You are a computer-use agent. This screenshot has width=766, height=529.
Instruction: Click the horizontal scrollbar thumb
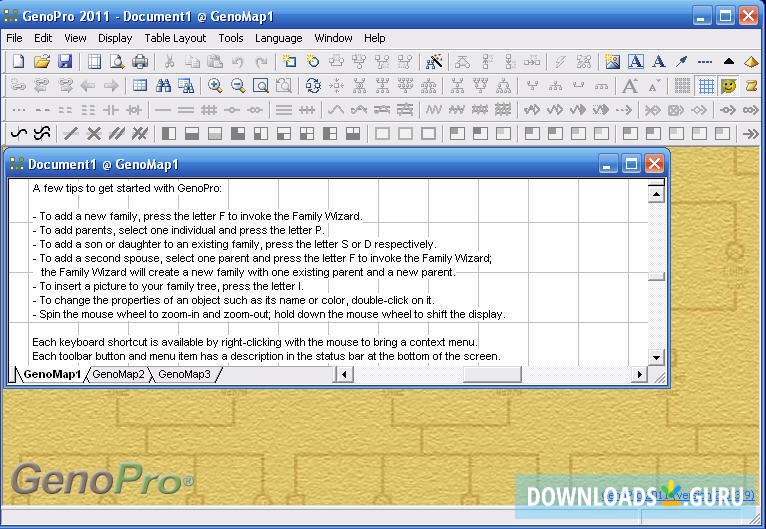pyautogui.click(x=492, y=375)
